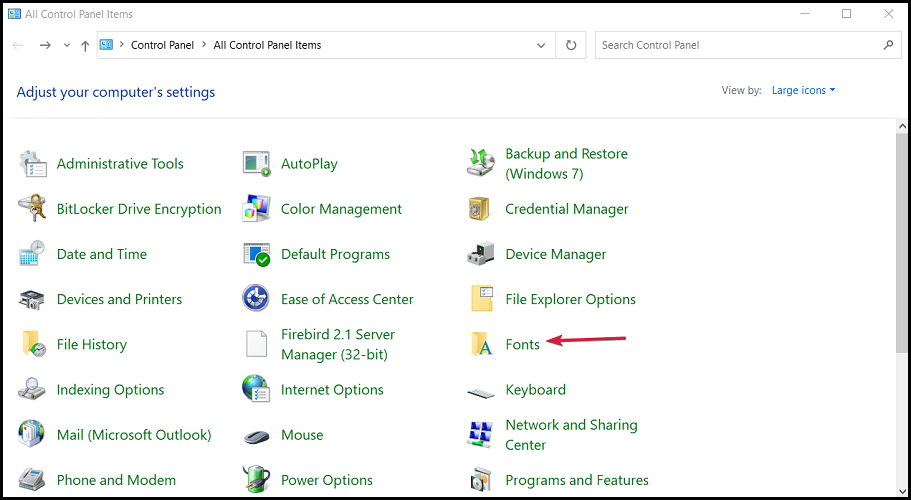Click the Search Control Panel field
Screen dimensions: 911x500
click(735, 45)
